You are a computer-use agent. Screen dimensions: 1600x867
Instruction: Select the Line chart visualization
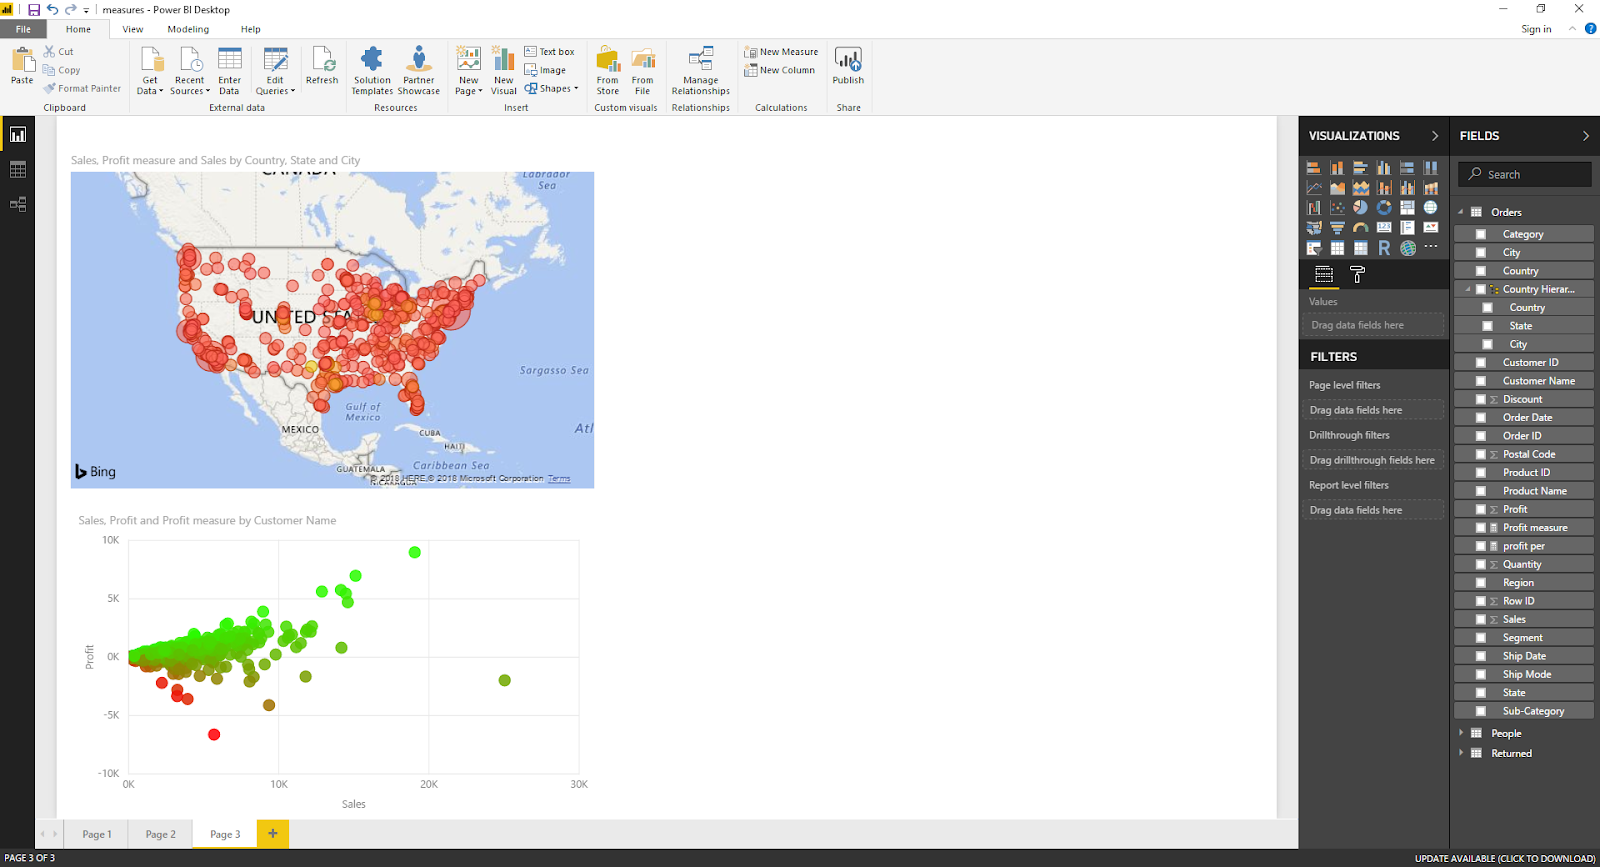1314,188
